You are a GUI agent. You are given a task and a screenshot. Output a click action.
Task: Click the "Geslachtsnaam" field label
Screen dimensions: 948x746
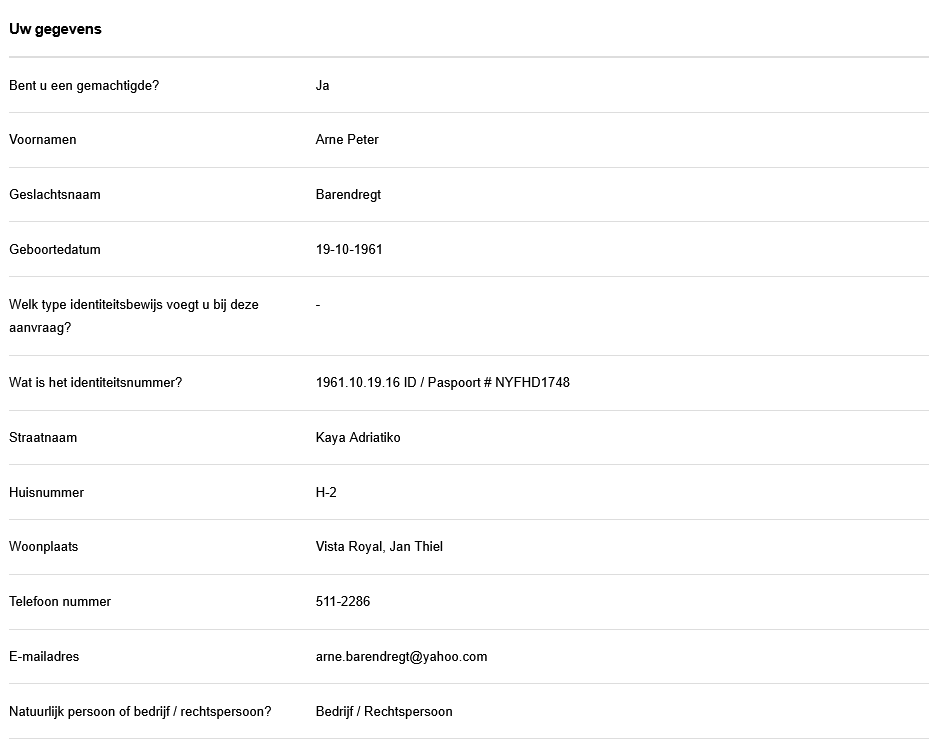click(55, 194)
